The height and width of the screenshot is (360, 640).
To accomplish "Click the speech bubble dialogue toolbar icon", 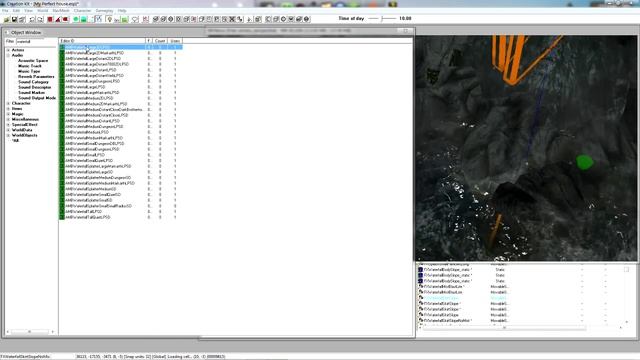I will click(x=135, y=19).
